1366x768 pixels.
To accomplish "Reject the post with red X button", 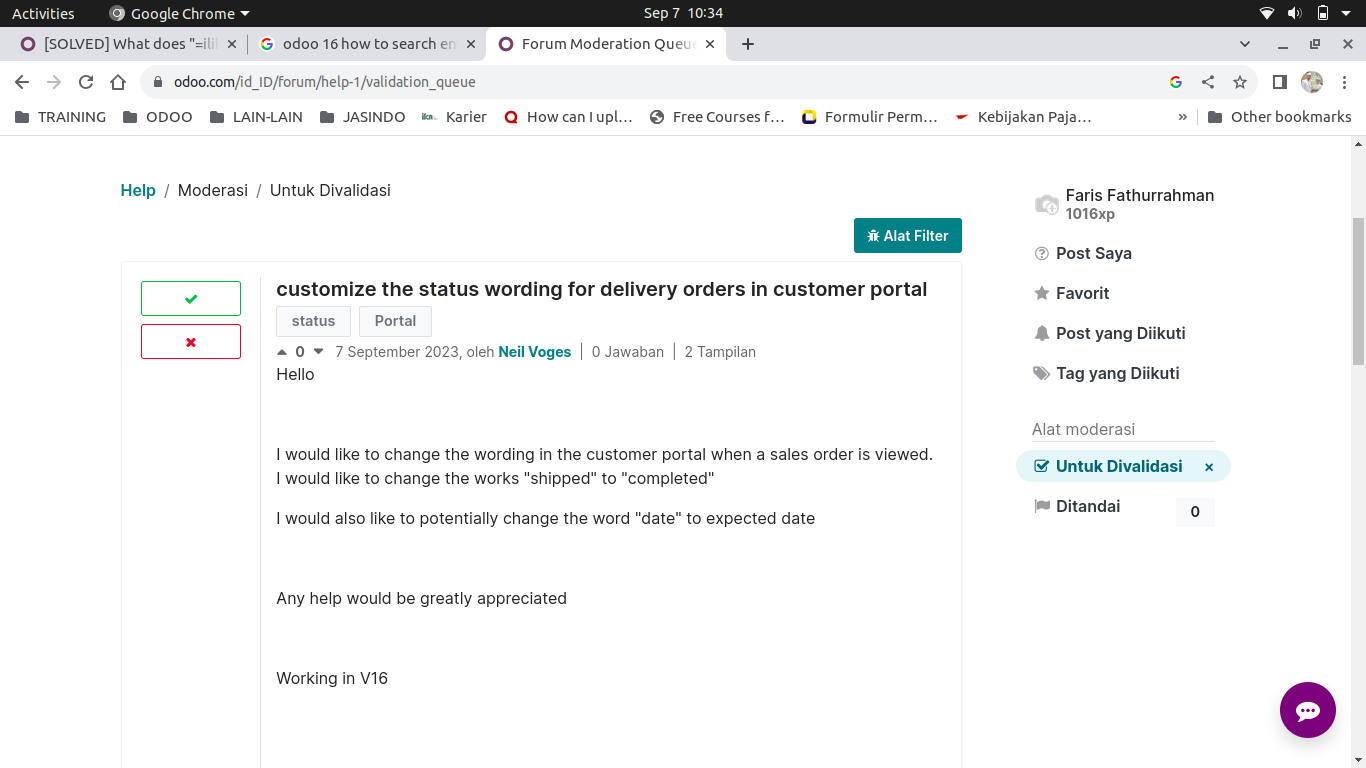I will [191, 342].
